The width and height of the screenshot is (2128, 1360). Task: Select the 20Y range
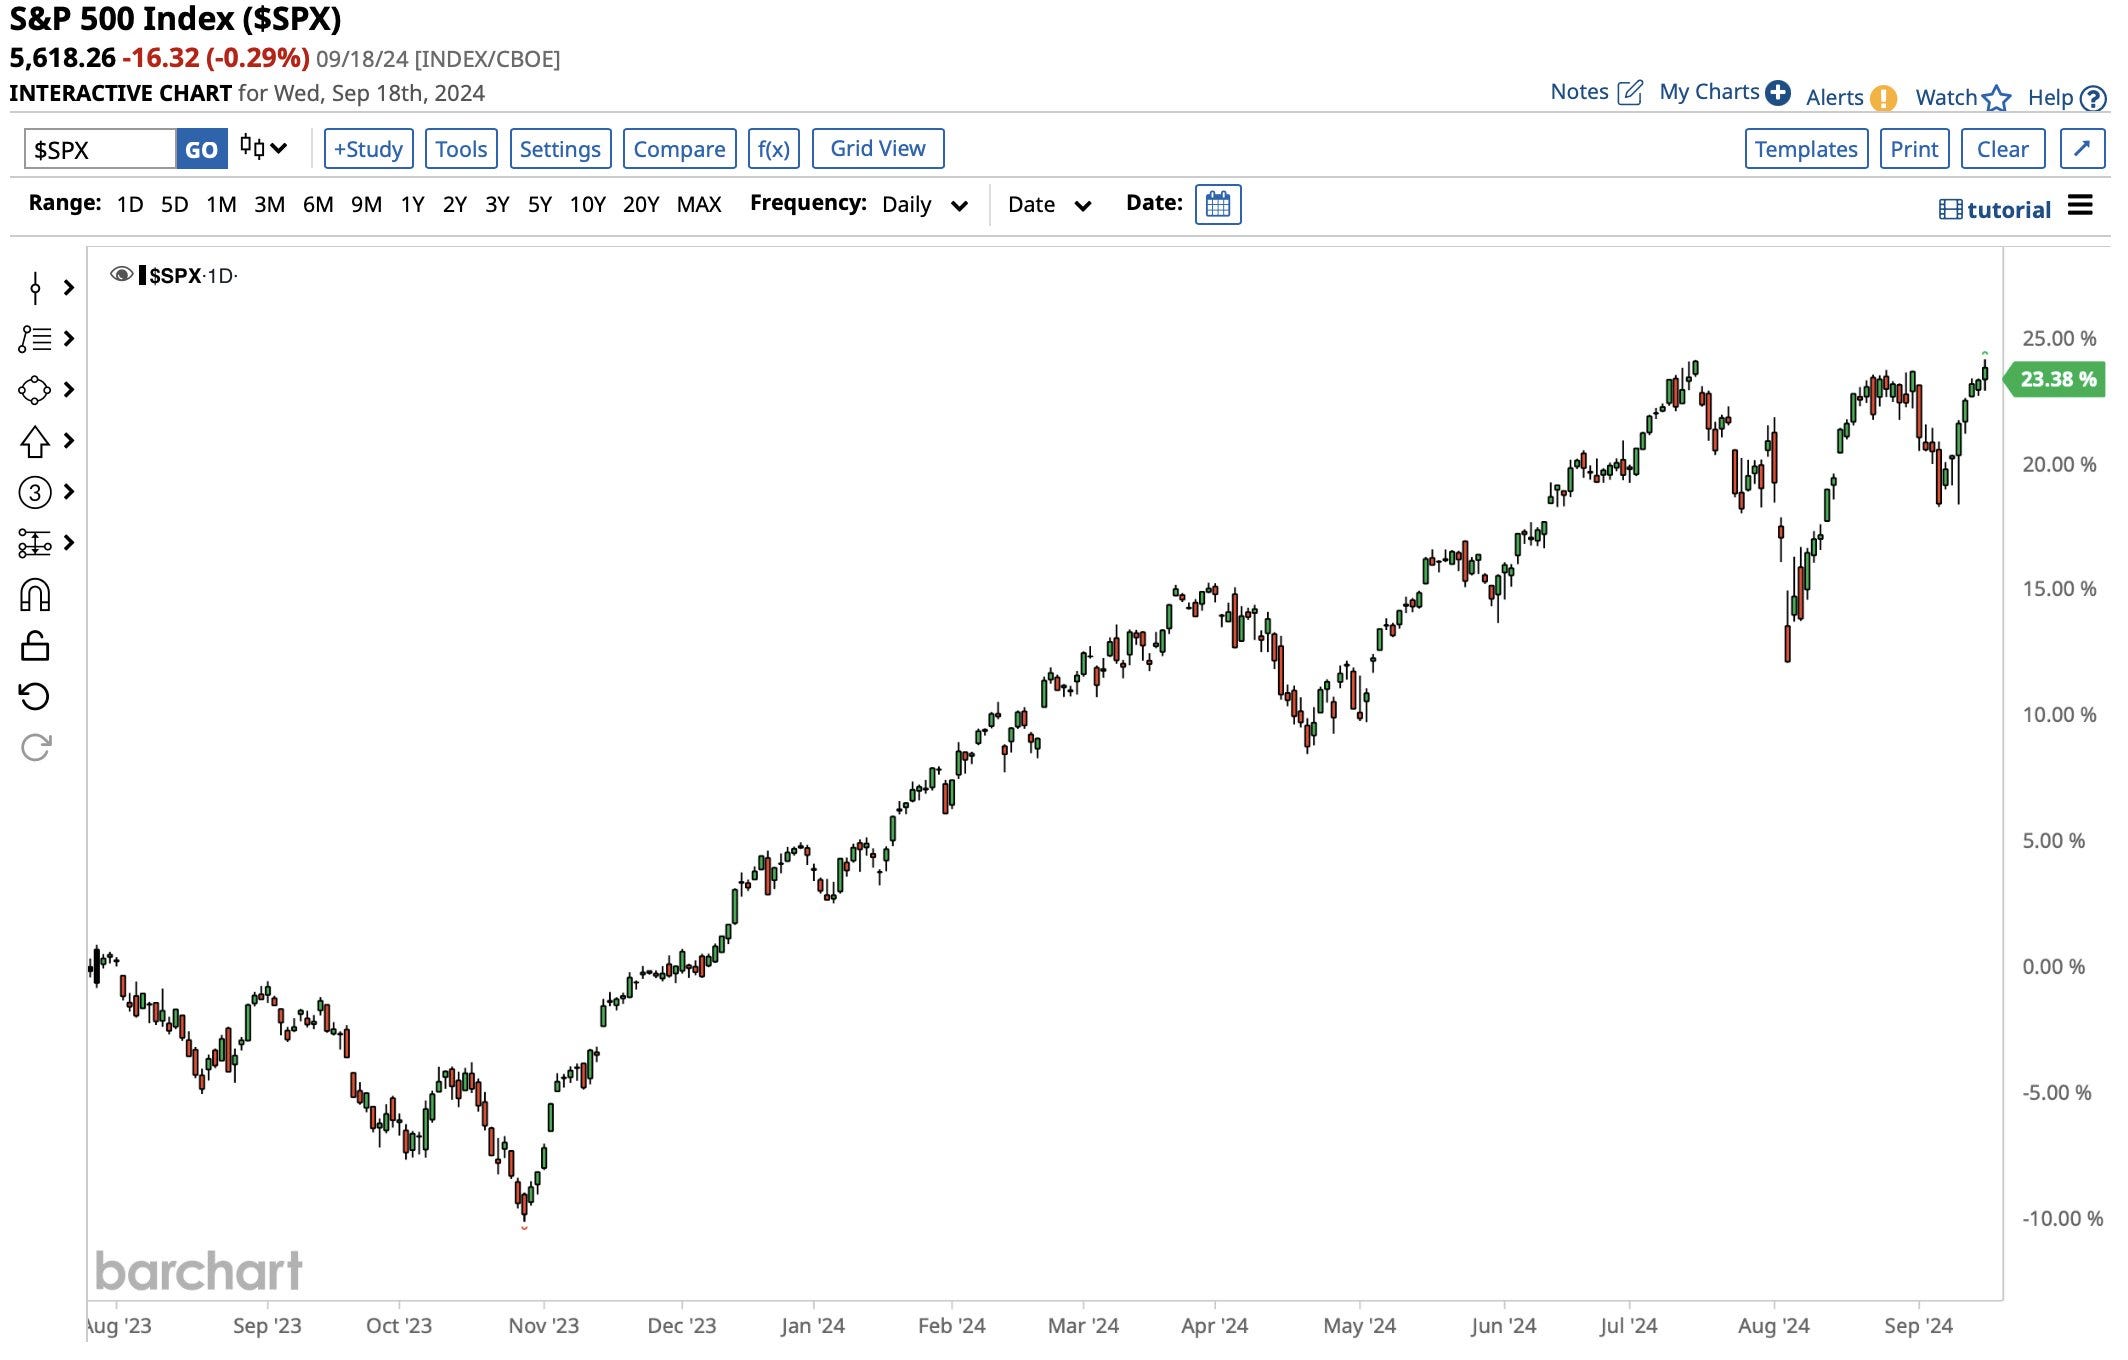641,204
